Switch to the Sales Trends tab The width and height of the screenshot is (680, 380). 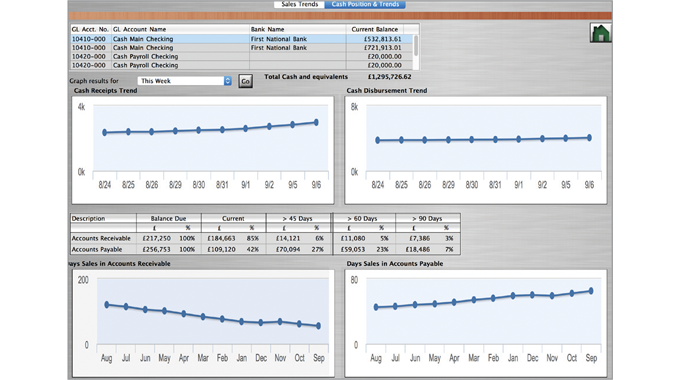pos(299,4)
